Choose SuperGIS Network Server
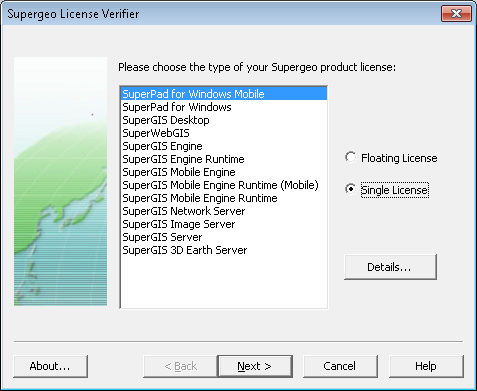The height and width of the screenshot is (391, 477). tap(224, 211)
